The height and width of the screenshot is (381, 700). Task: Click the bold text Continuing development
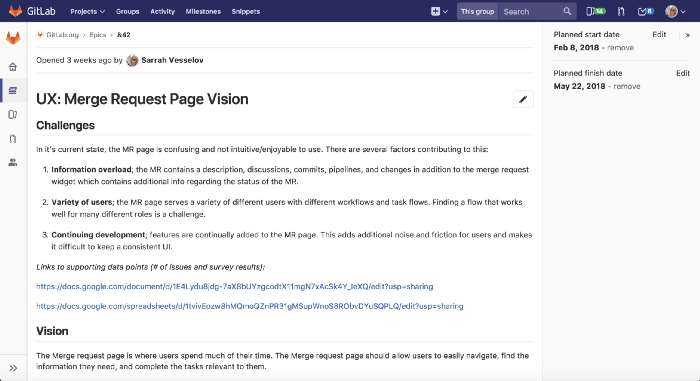click(98, 235)
